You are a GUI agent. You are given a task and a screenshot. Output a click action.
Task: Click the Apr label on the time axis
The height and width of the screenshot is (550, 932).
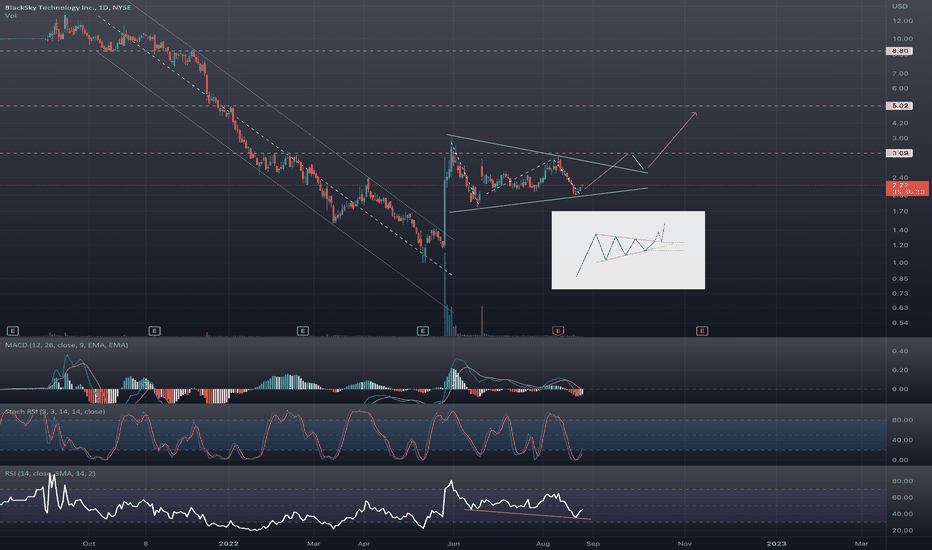364,543
